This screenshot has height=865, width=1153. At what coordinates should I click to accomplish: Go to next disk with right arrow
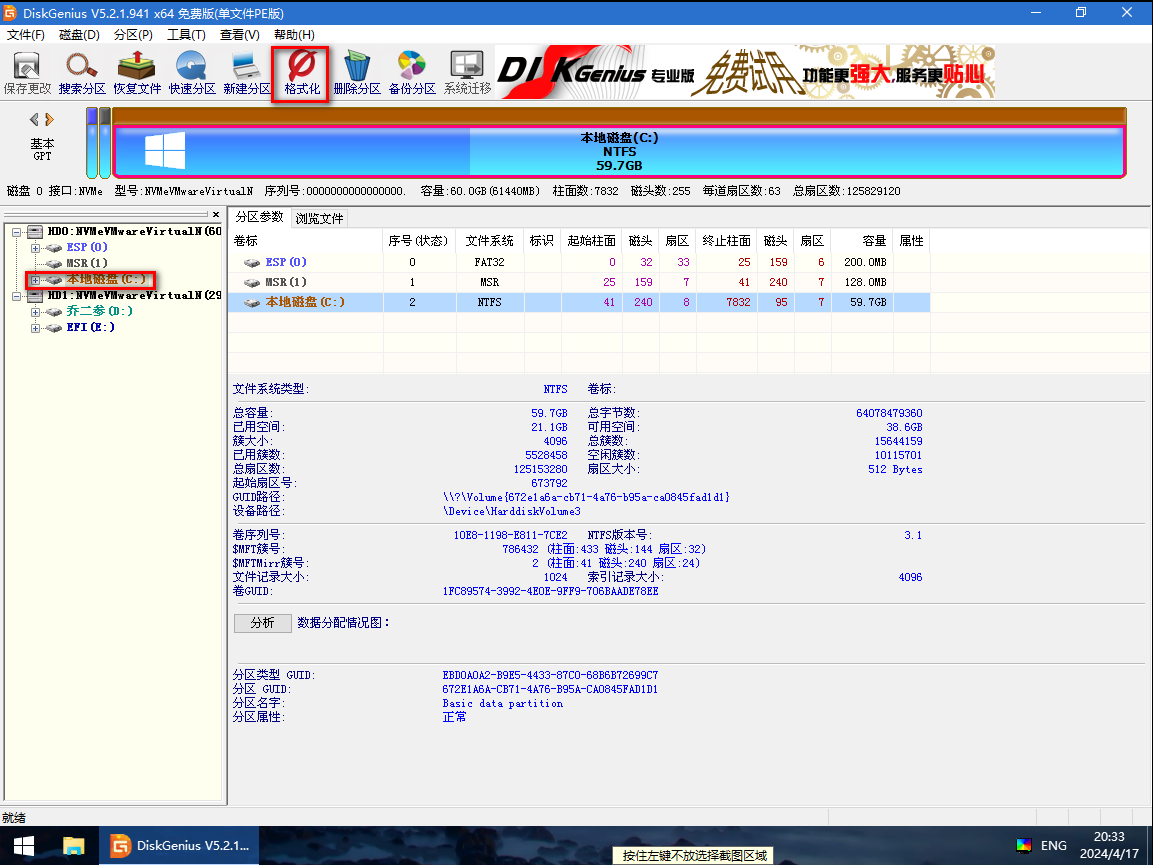tap(49, 119)
